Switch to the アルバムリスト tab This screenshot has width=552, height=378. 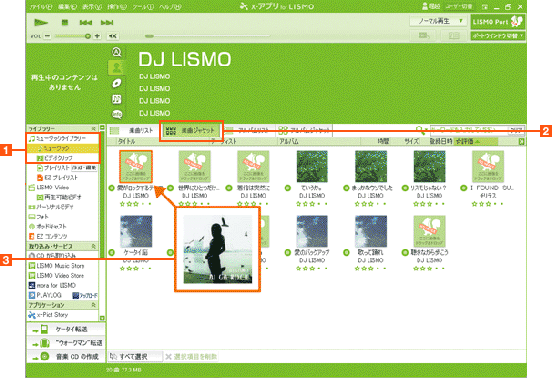[x=249, y=131]
